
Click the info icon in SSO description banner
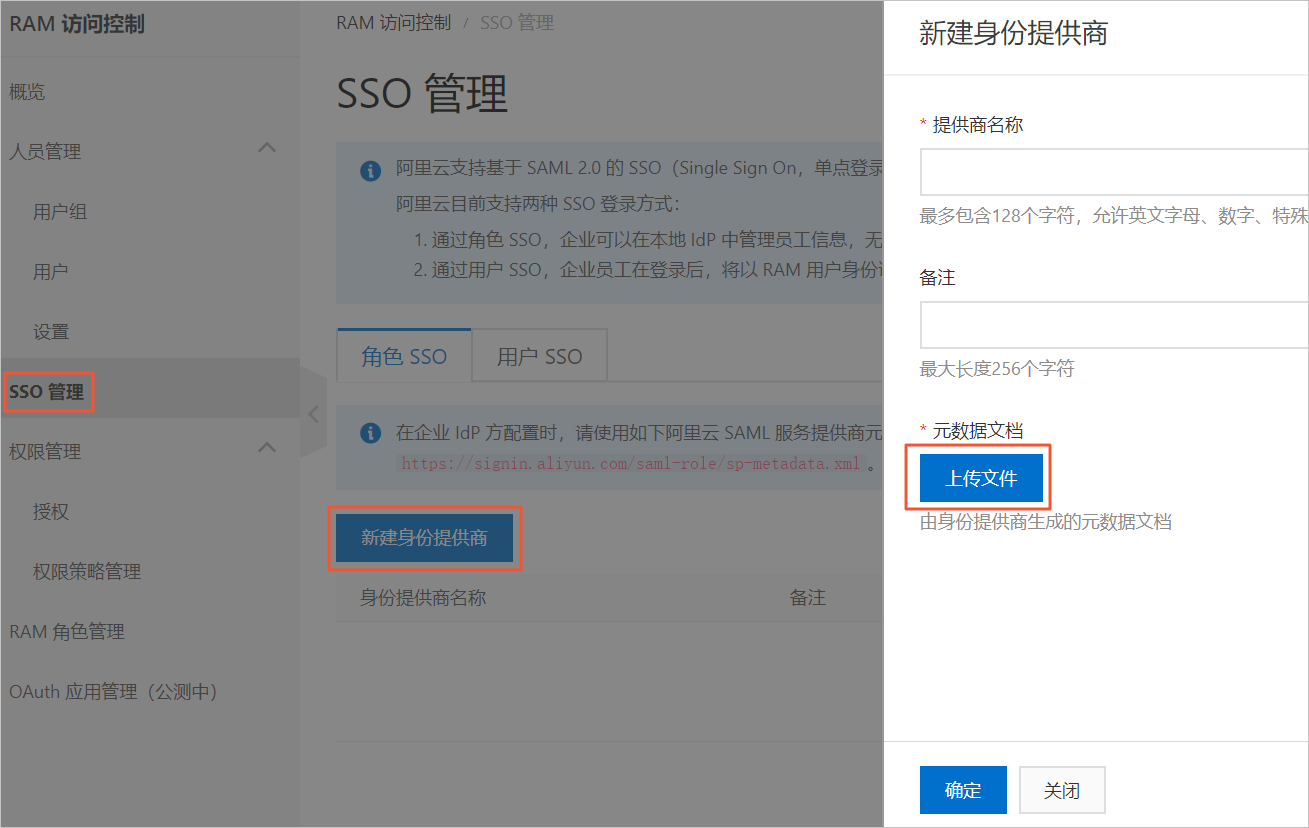coord(370,170)
